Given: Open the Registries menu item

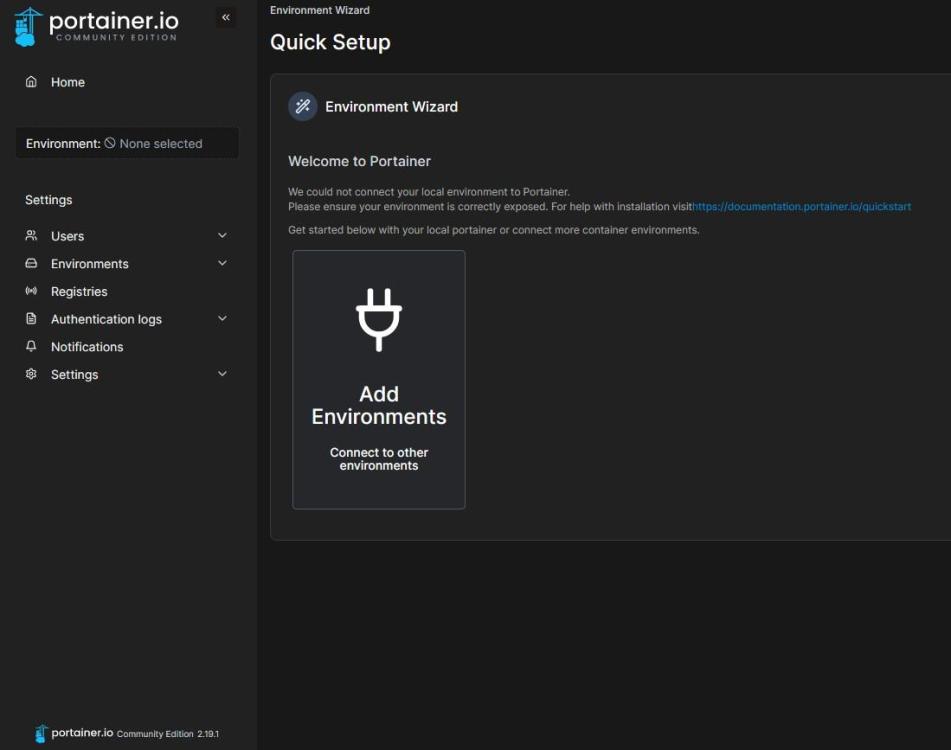Looking at the screenshot, I should pos(79,292).
